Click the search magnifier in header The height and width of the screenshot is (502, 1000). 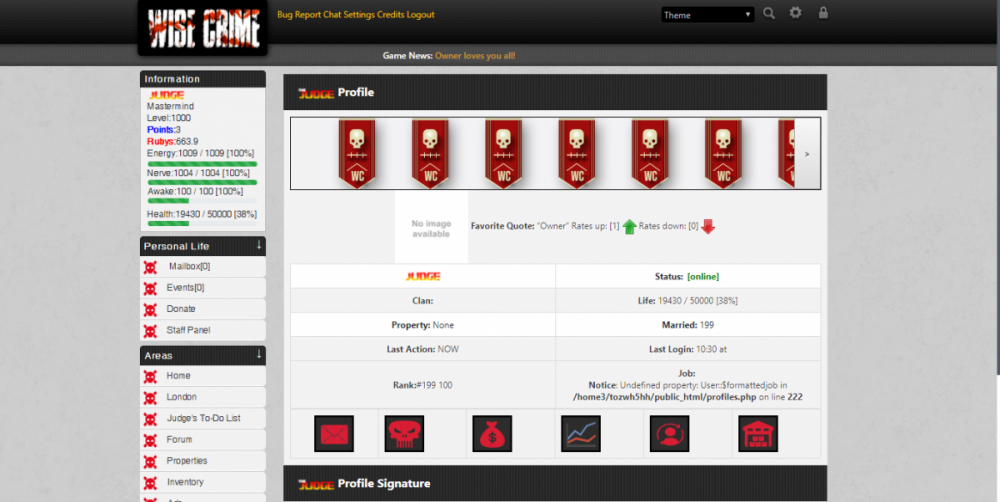(769, 13)
